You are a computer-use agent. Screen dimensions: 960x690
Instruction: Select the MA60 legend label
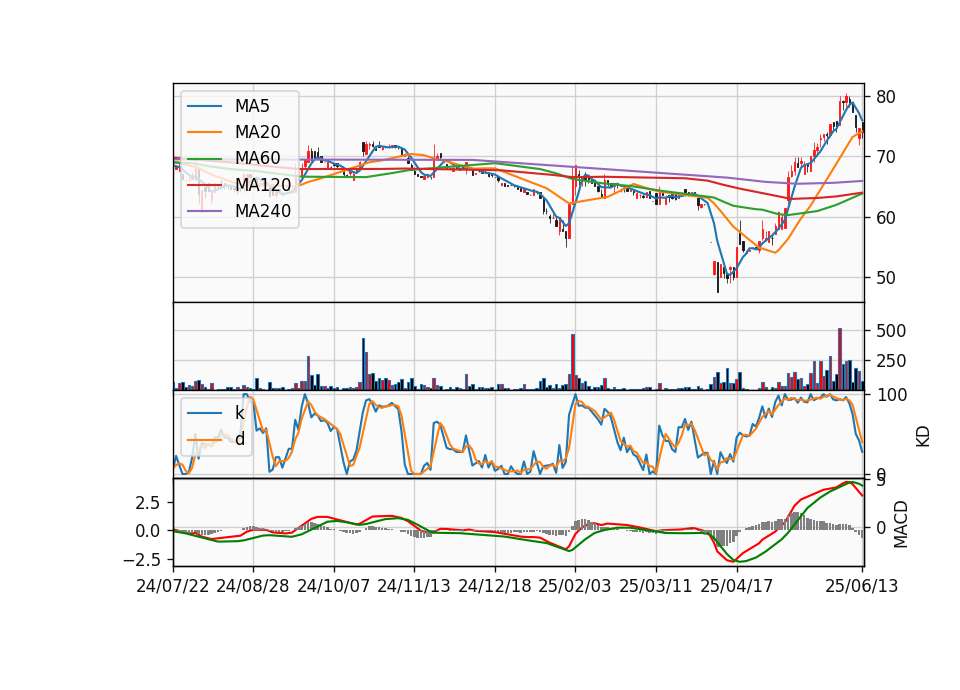coord(257,158)
